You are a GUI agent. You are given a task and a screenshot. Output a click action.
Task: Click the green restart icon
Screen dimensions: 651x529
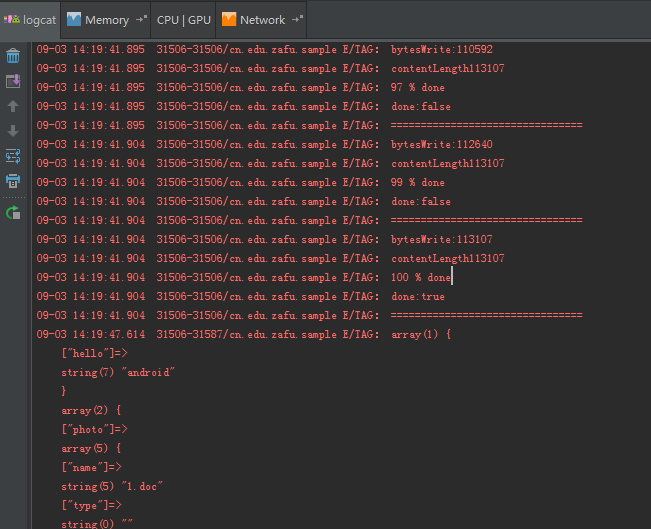pyautogui.click(x=13, y=213)
